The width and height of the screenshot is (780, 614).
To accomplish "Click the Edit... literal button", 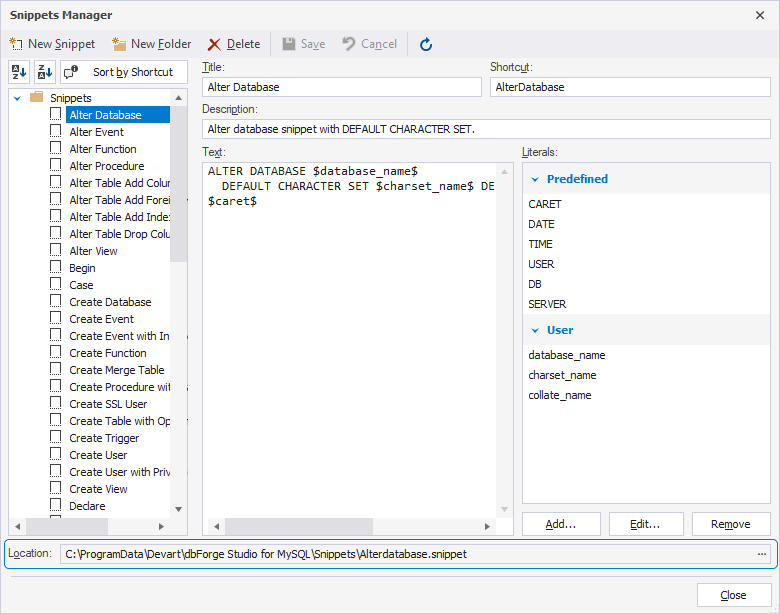I will (646, 524).
